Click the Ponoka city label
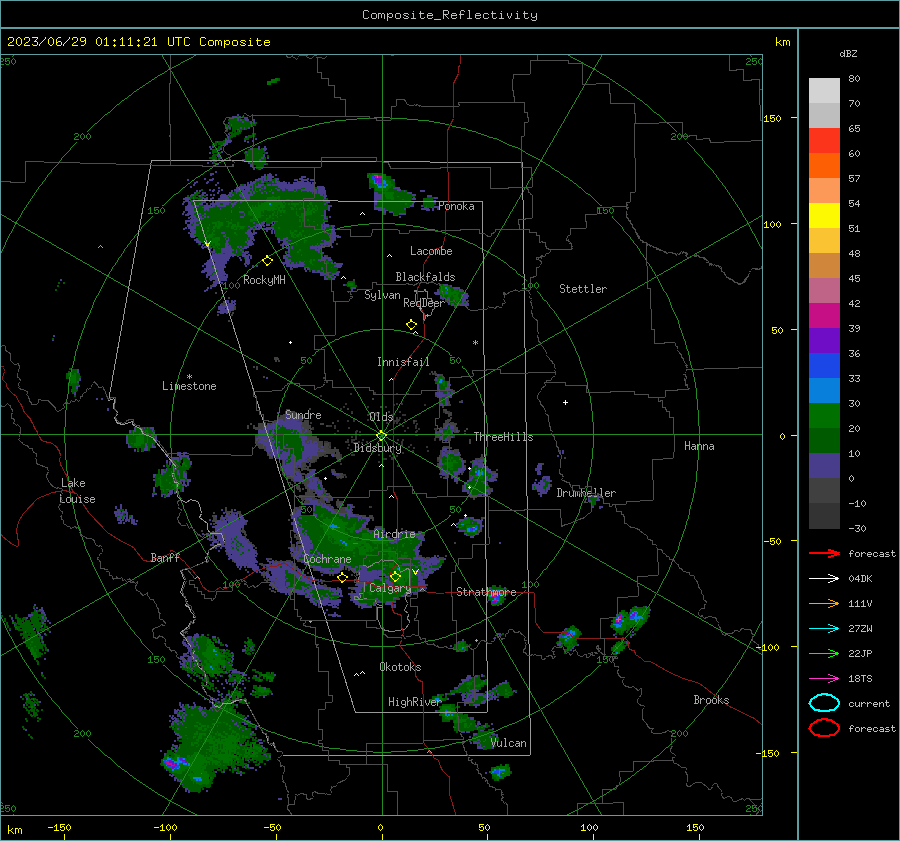Image resolution: width=900 pixels, height=841 pixels. click(456, 206)
